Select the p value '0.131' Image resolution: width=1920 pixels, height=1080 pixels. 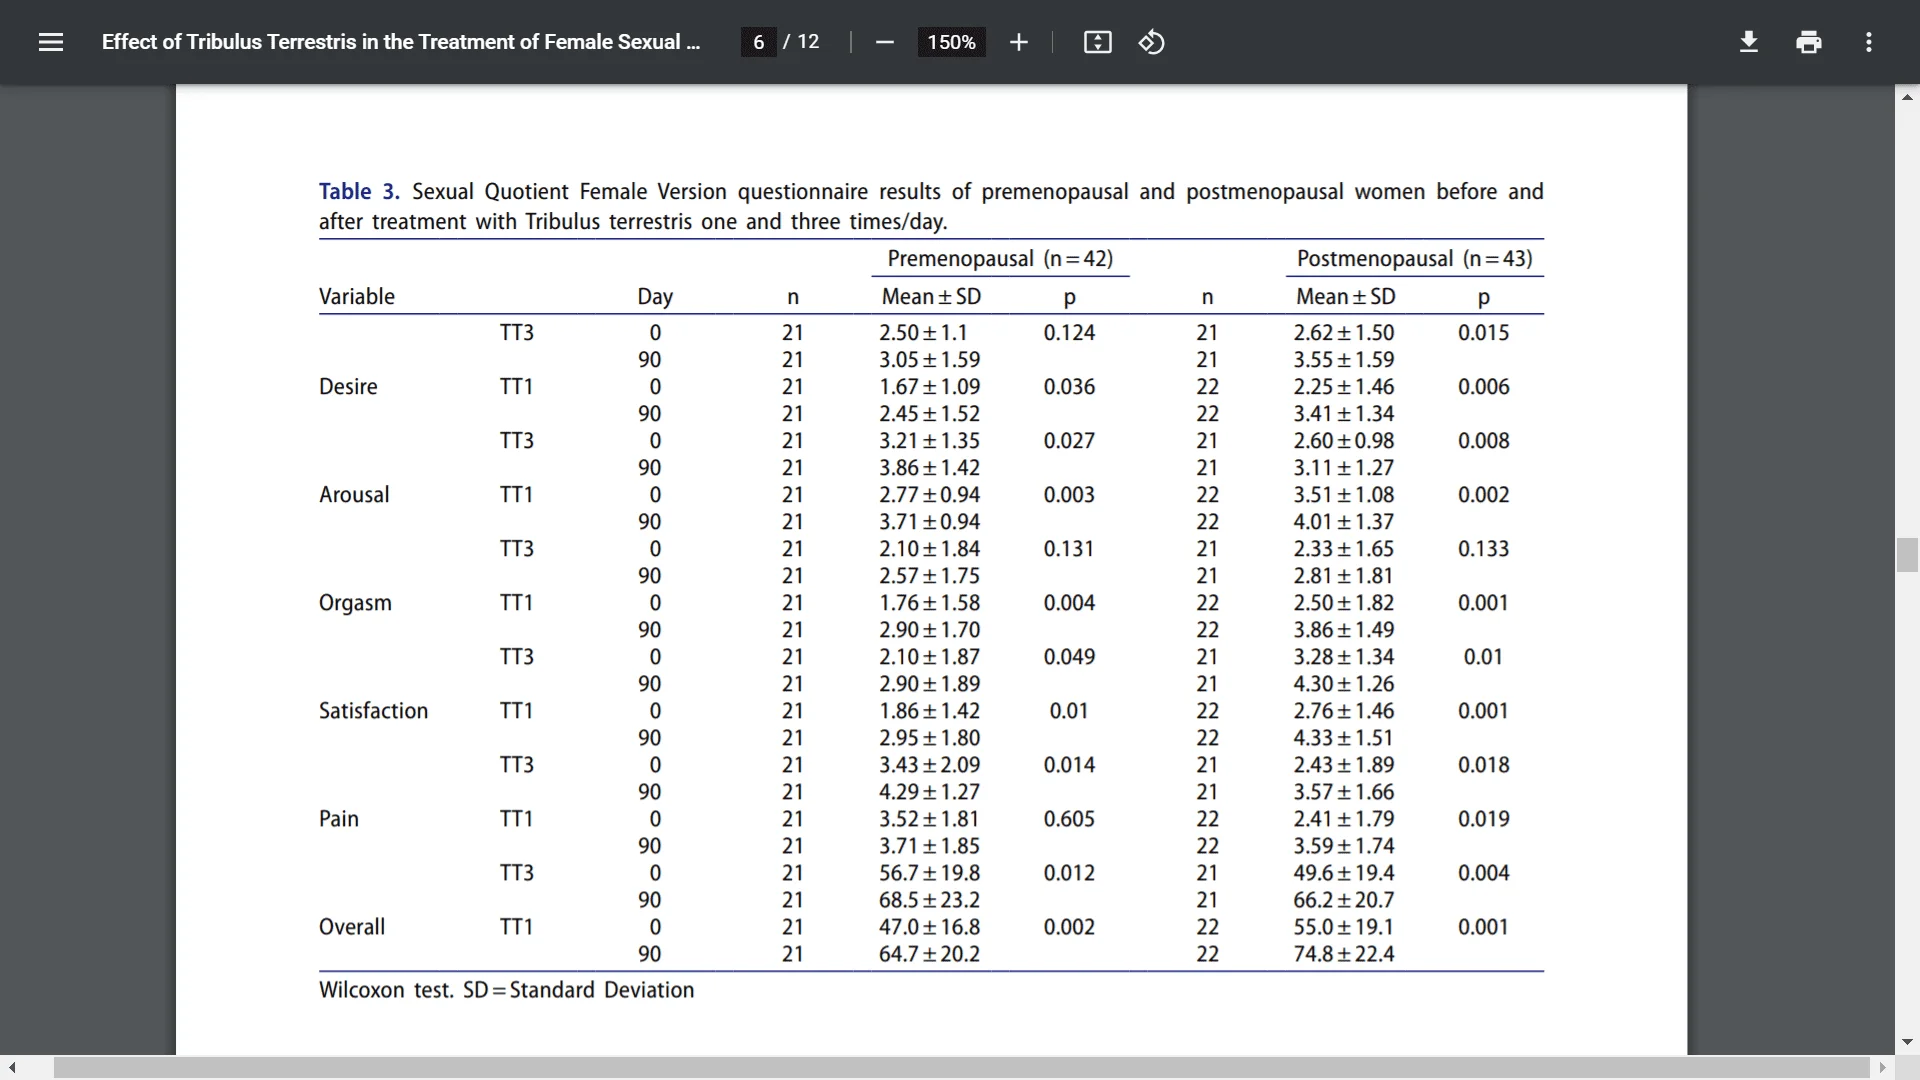[1069, 549]
